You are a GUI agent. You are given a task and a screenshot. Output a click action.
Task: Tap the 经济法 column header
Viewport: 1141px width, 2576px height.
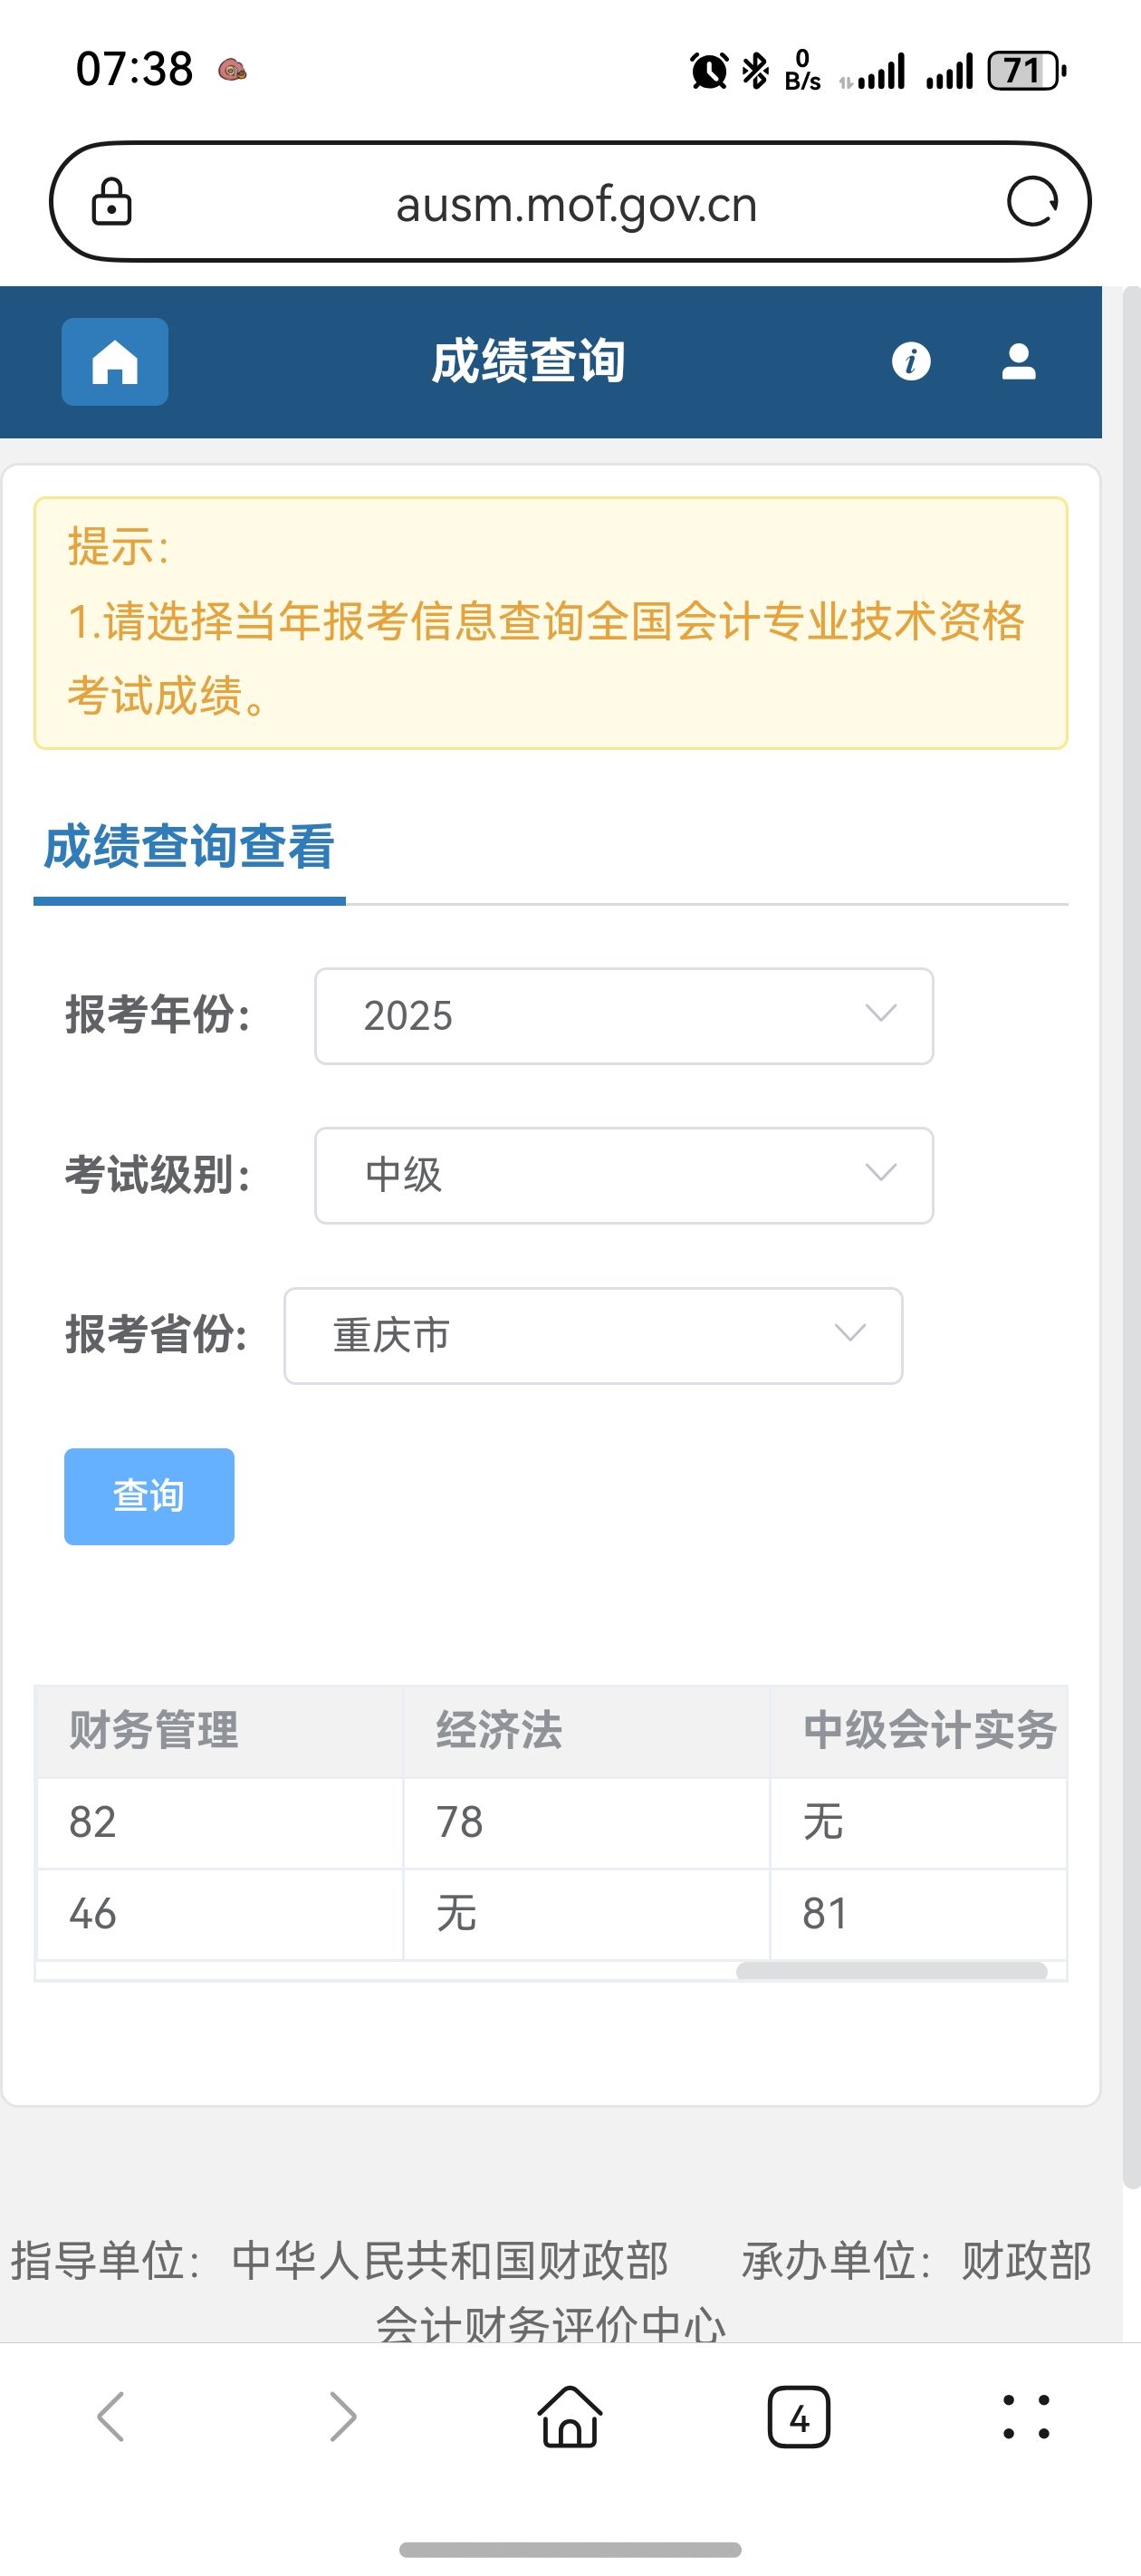tap(499, 1731)
